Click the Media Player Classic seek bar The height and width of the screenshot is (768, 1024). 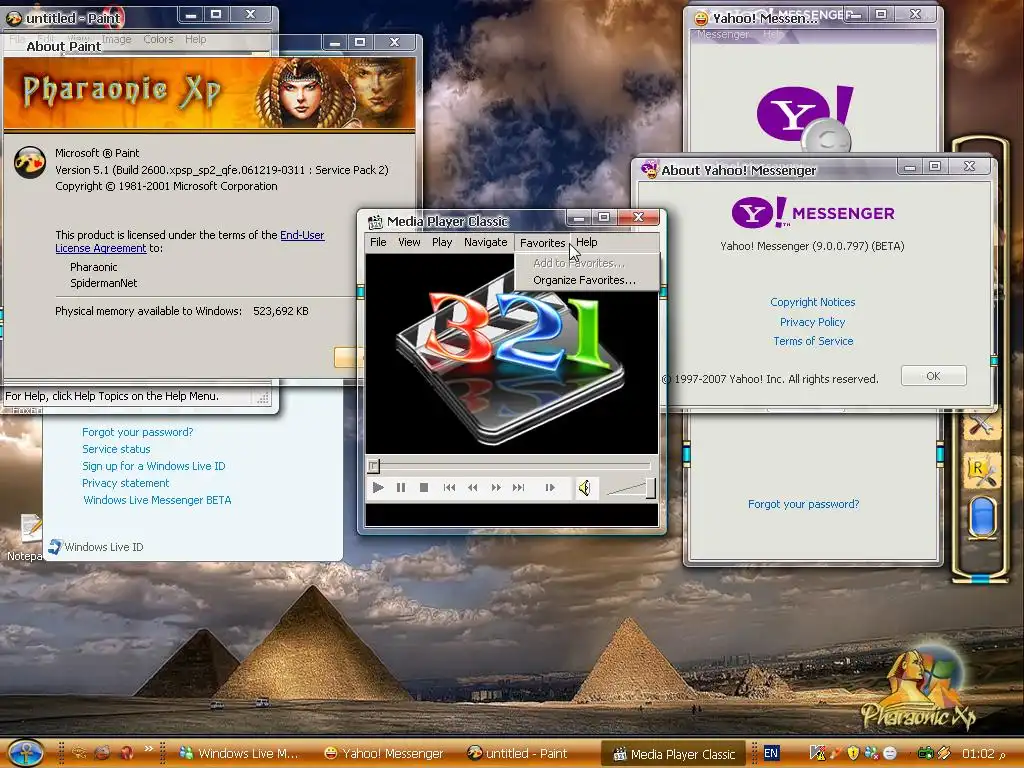pos(511,466)
